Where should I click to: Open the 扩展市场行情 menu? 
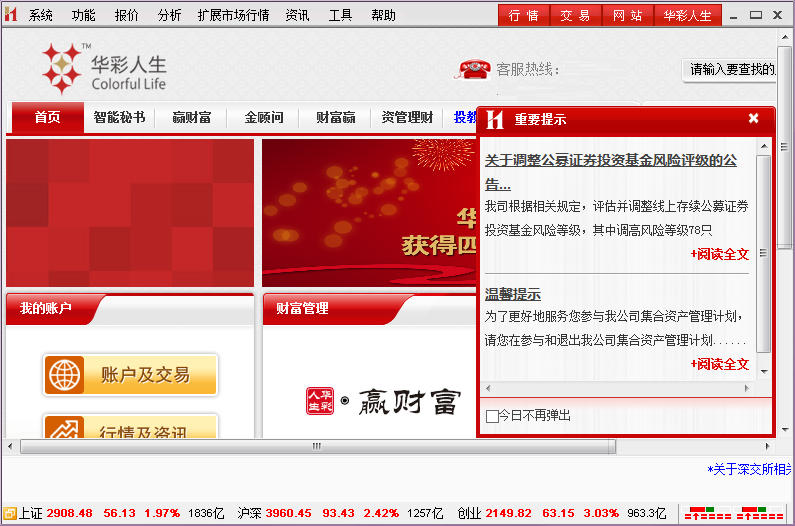coord(233,15)
